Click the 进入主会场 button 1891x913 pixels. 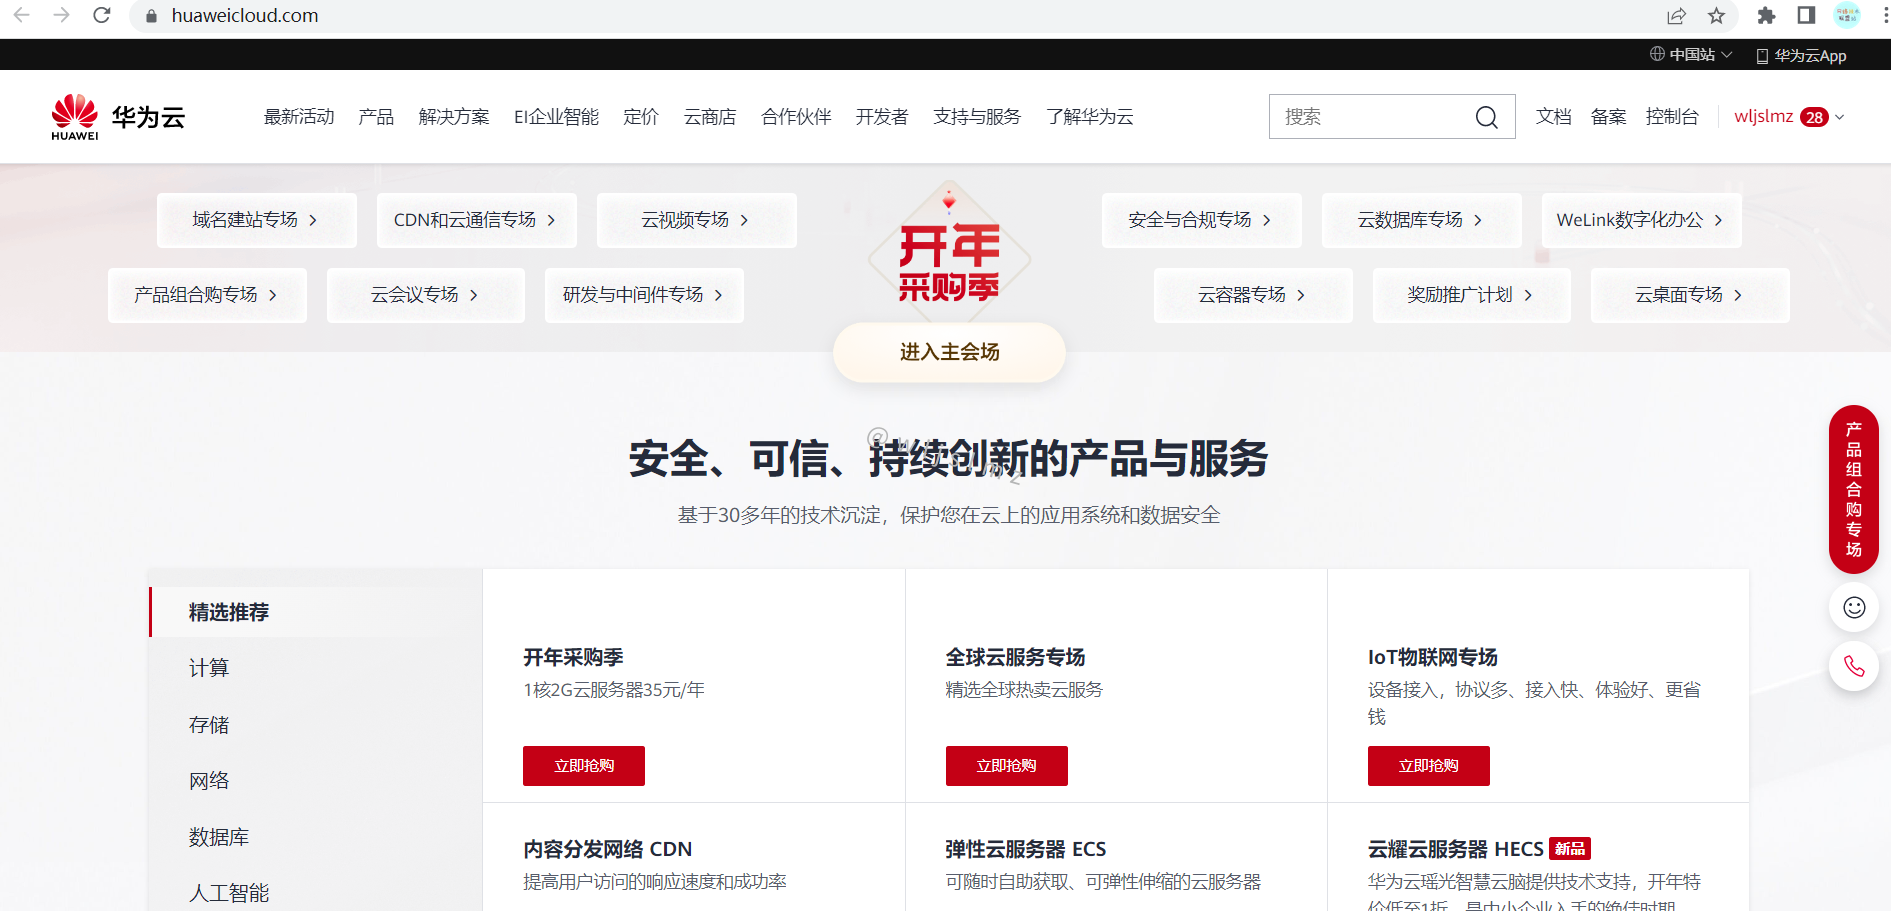click(x=948, y=352)
